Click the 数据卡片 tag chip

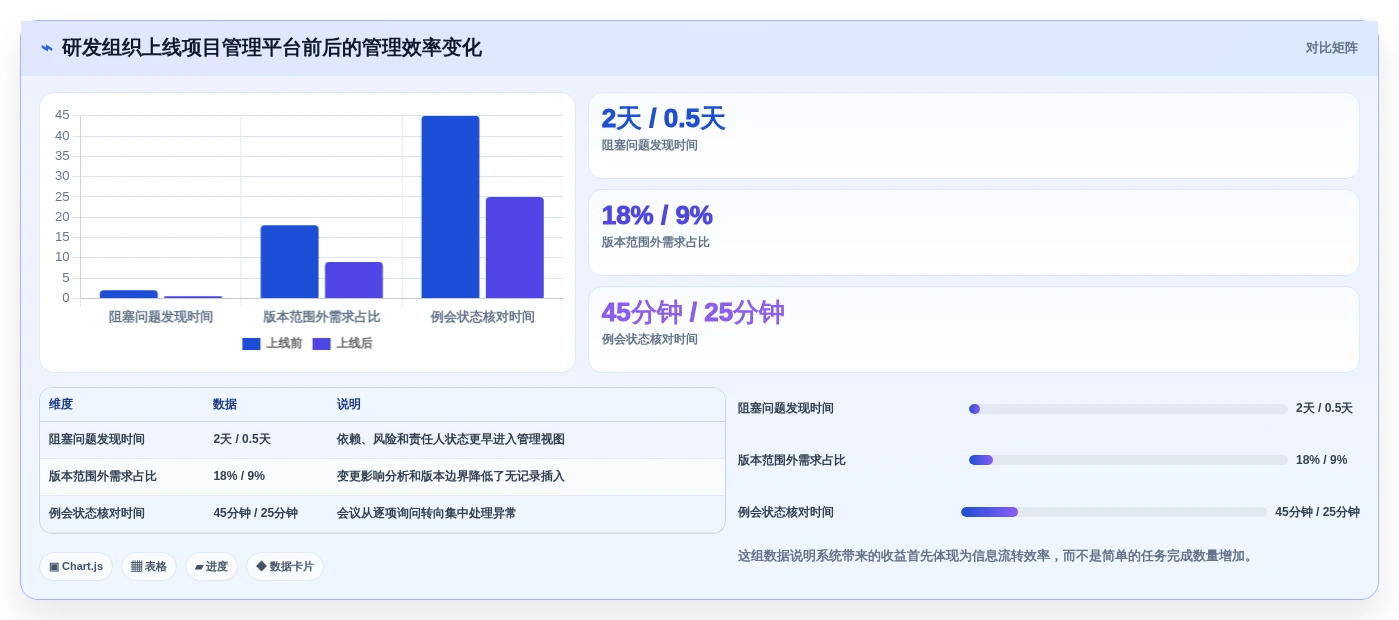(285, 566)
